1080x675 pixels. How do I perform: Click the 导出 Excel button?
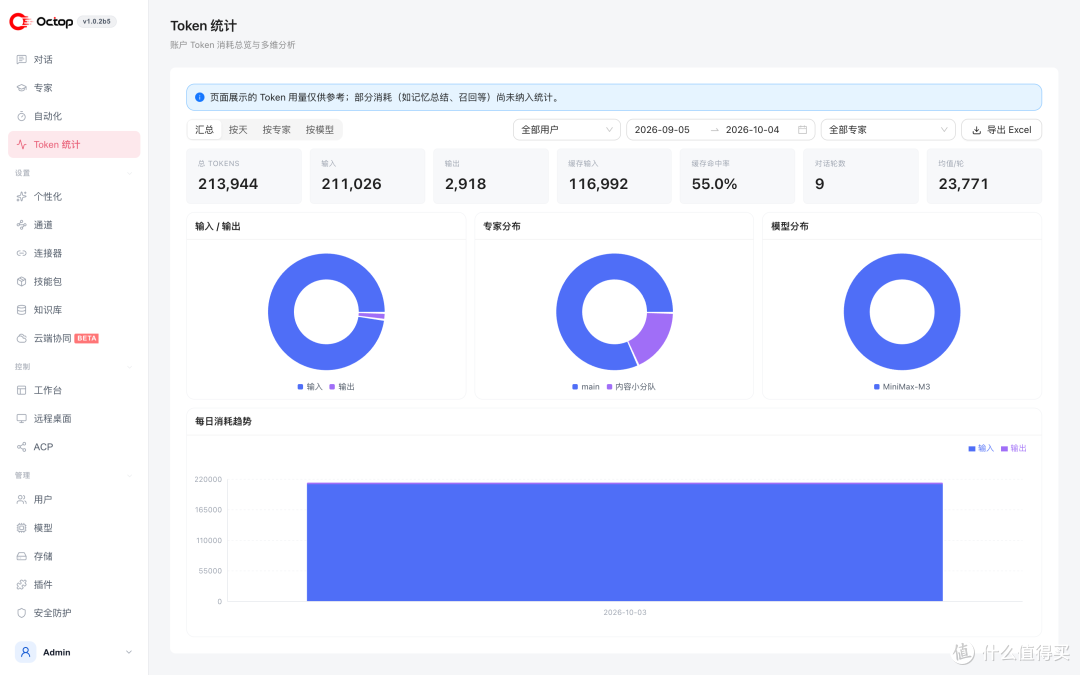pos(1001,129)
